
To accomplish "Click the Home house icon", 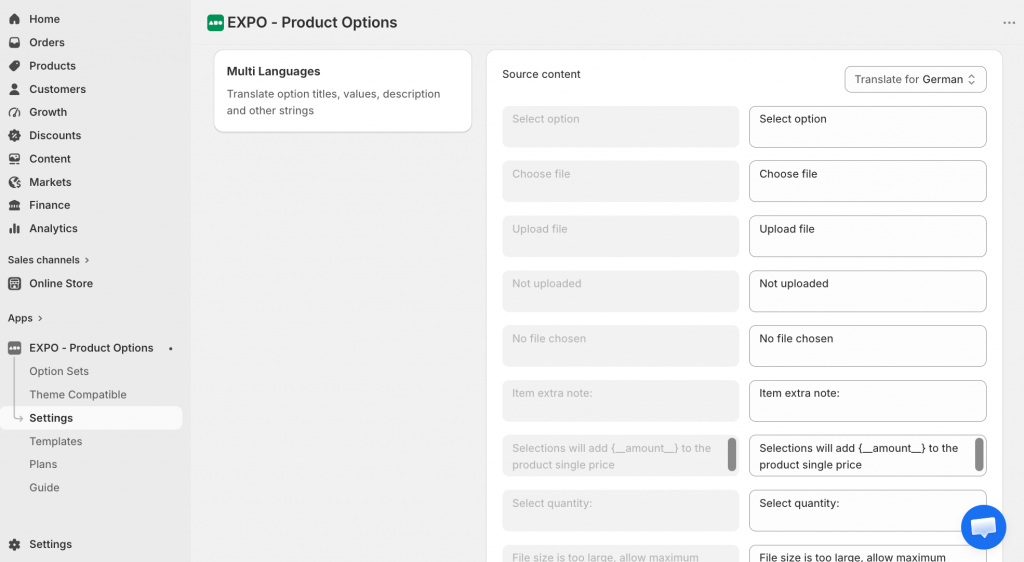I will [x=14, y=19].
